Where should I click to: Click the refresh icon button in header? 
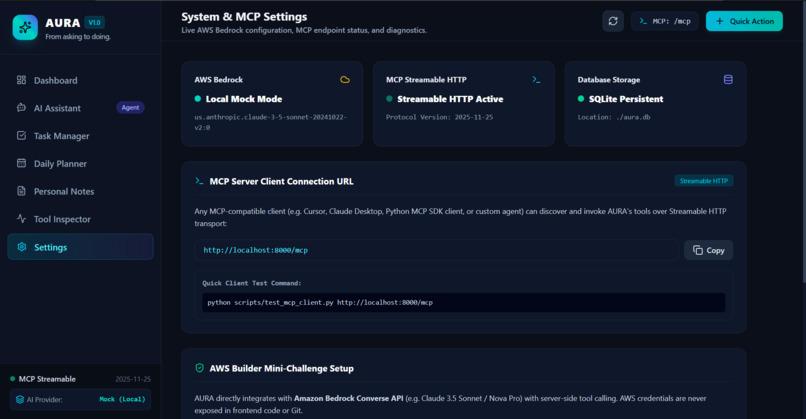[x=613, y=21]
